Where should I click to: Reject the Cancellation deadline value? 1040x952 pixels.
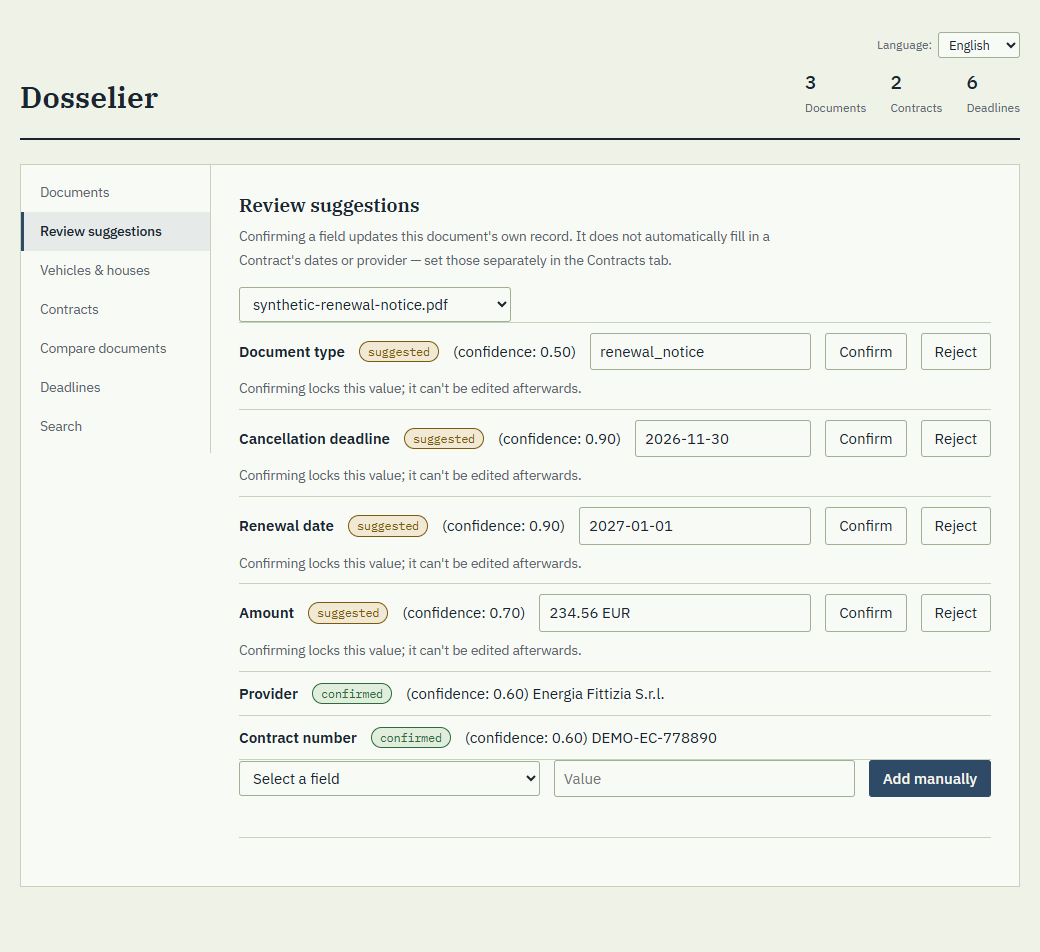pyautogui.click(x=956, y=439)
